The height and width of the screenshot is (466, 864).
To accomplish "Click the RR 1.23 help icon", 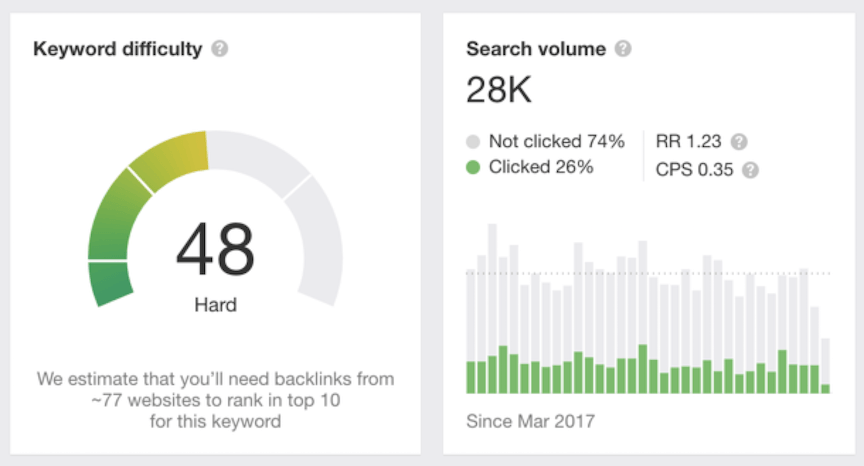I will [739, 141].
